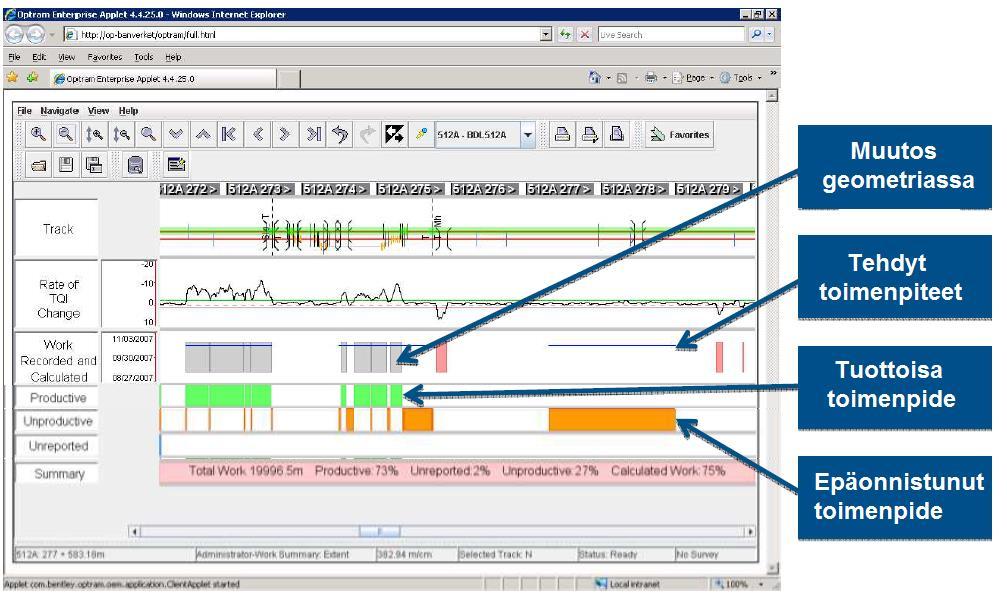Open the browser Tools dropdown with gear
The height and width of the screenshot is (611, 1007).
tap(740, 78)
